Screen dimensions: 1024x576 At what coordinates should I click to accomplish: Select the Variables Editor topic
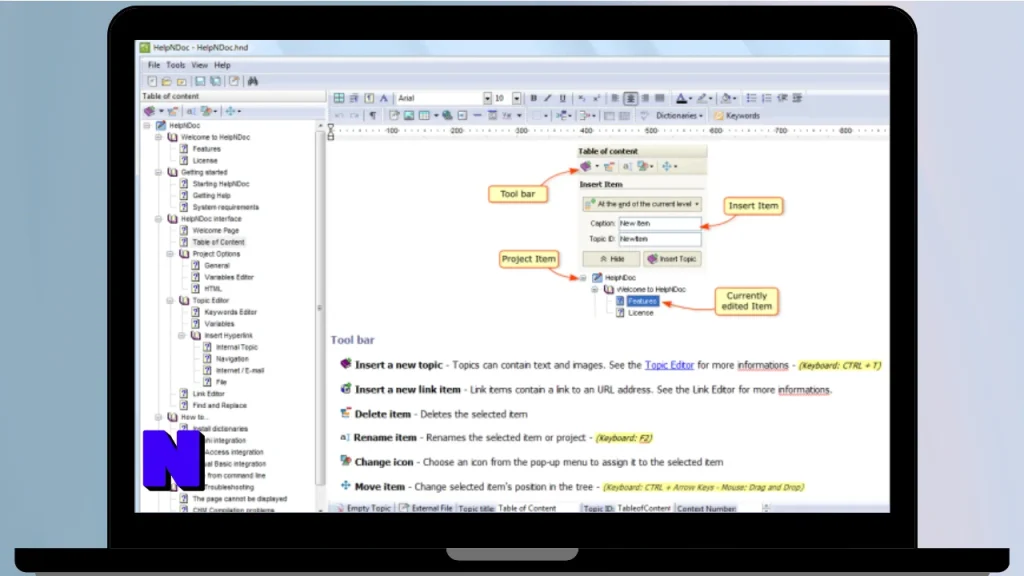(229, 278)
